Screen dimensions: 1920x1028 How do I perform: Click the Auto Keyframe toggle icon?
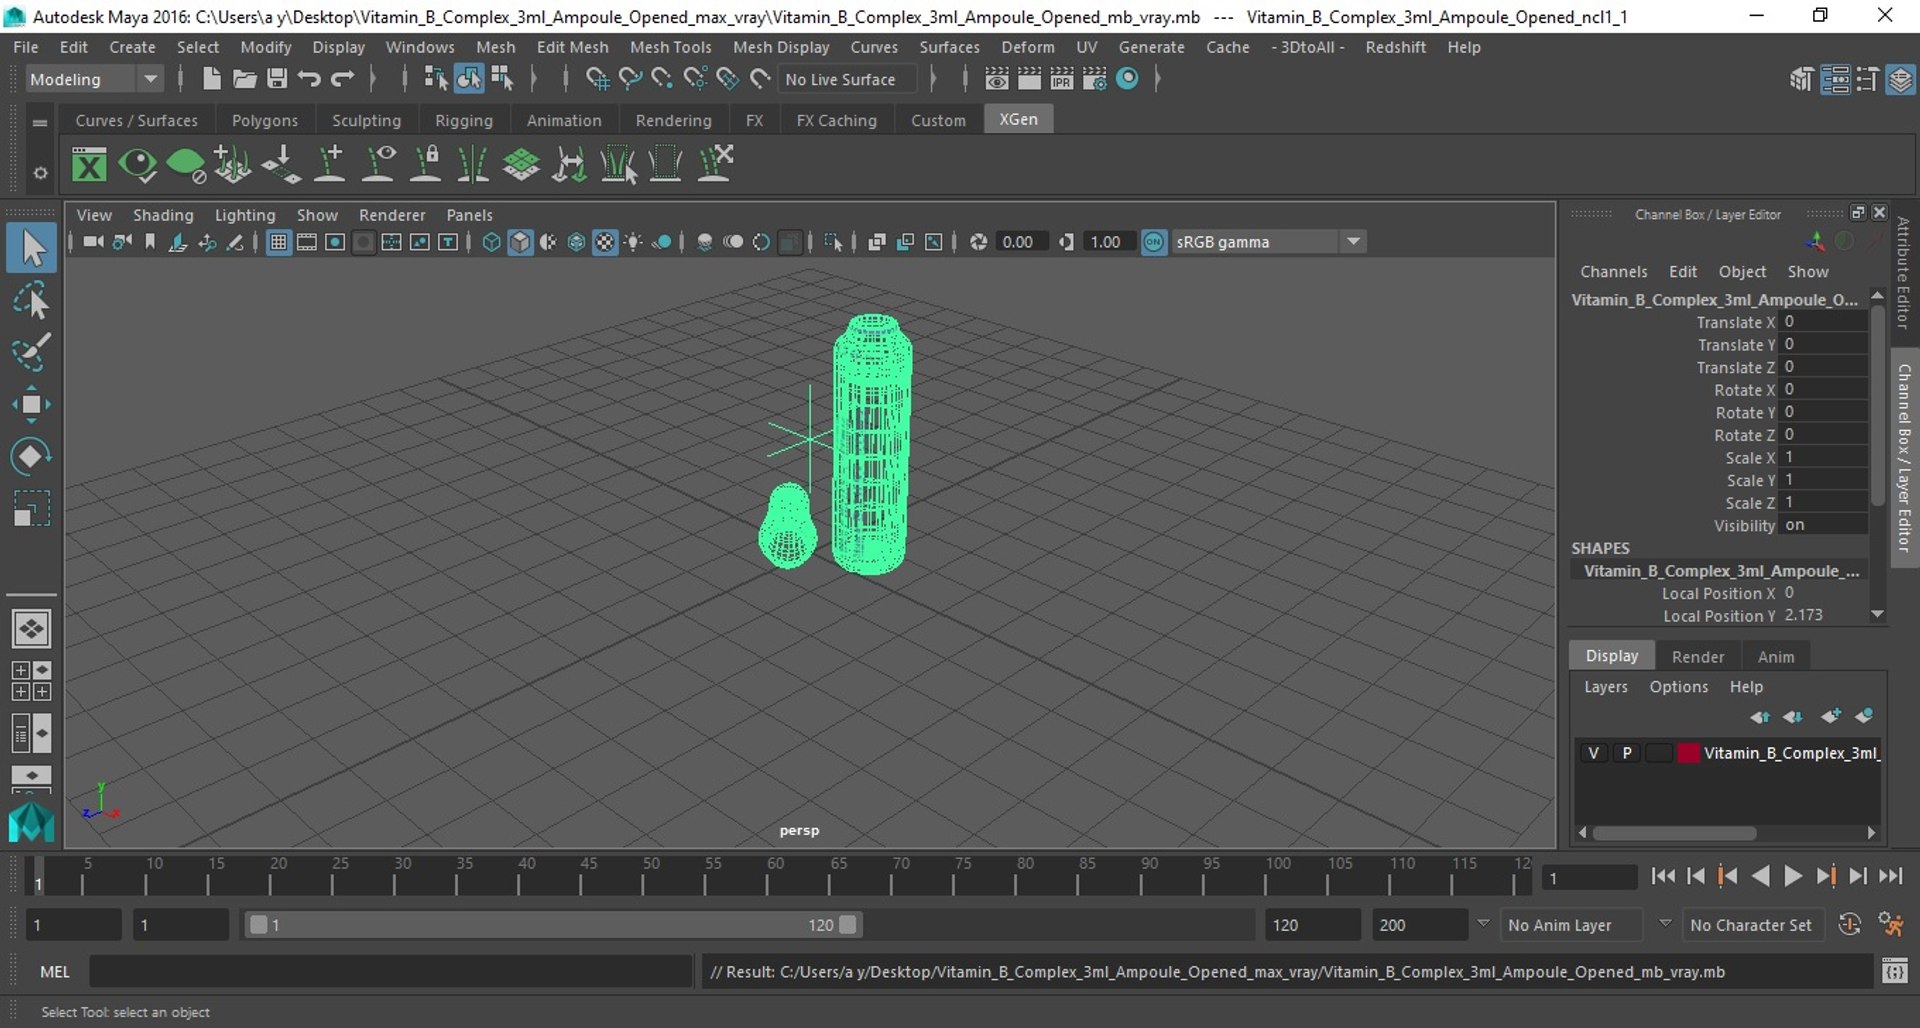click(x=1850, y=925)
